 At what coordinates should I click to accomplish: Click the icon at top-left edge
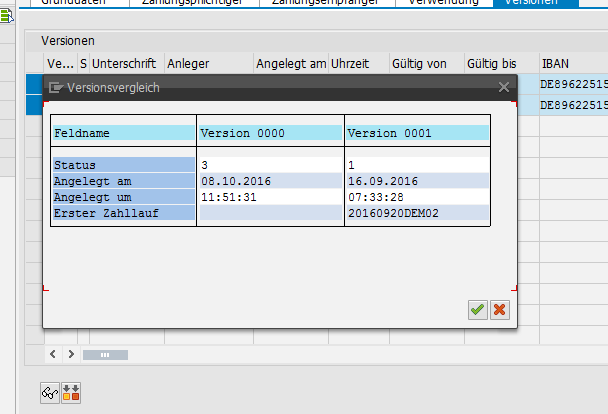[x=5, y=15]
